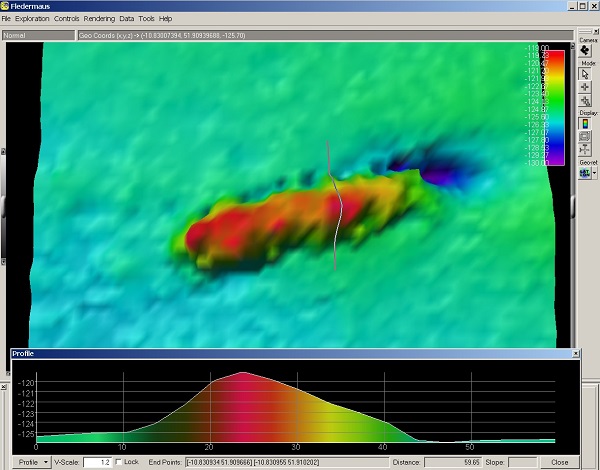Click the Close button in Profile panel
Viewport: 600px width, 470px height.
[559, 462]
